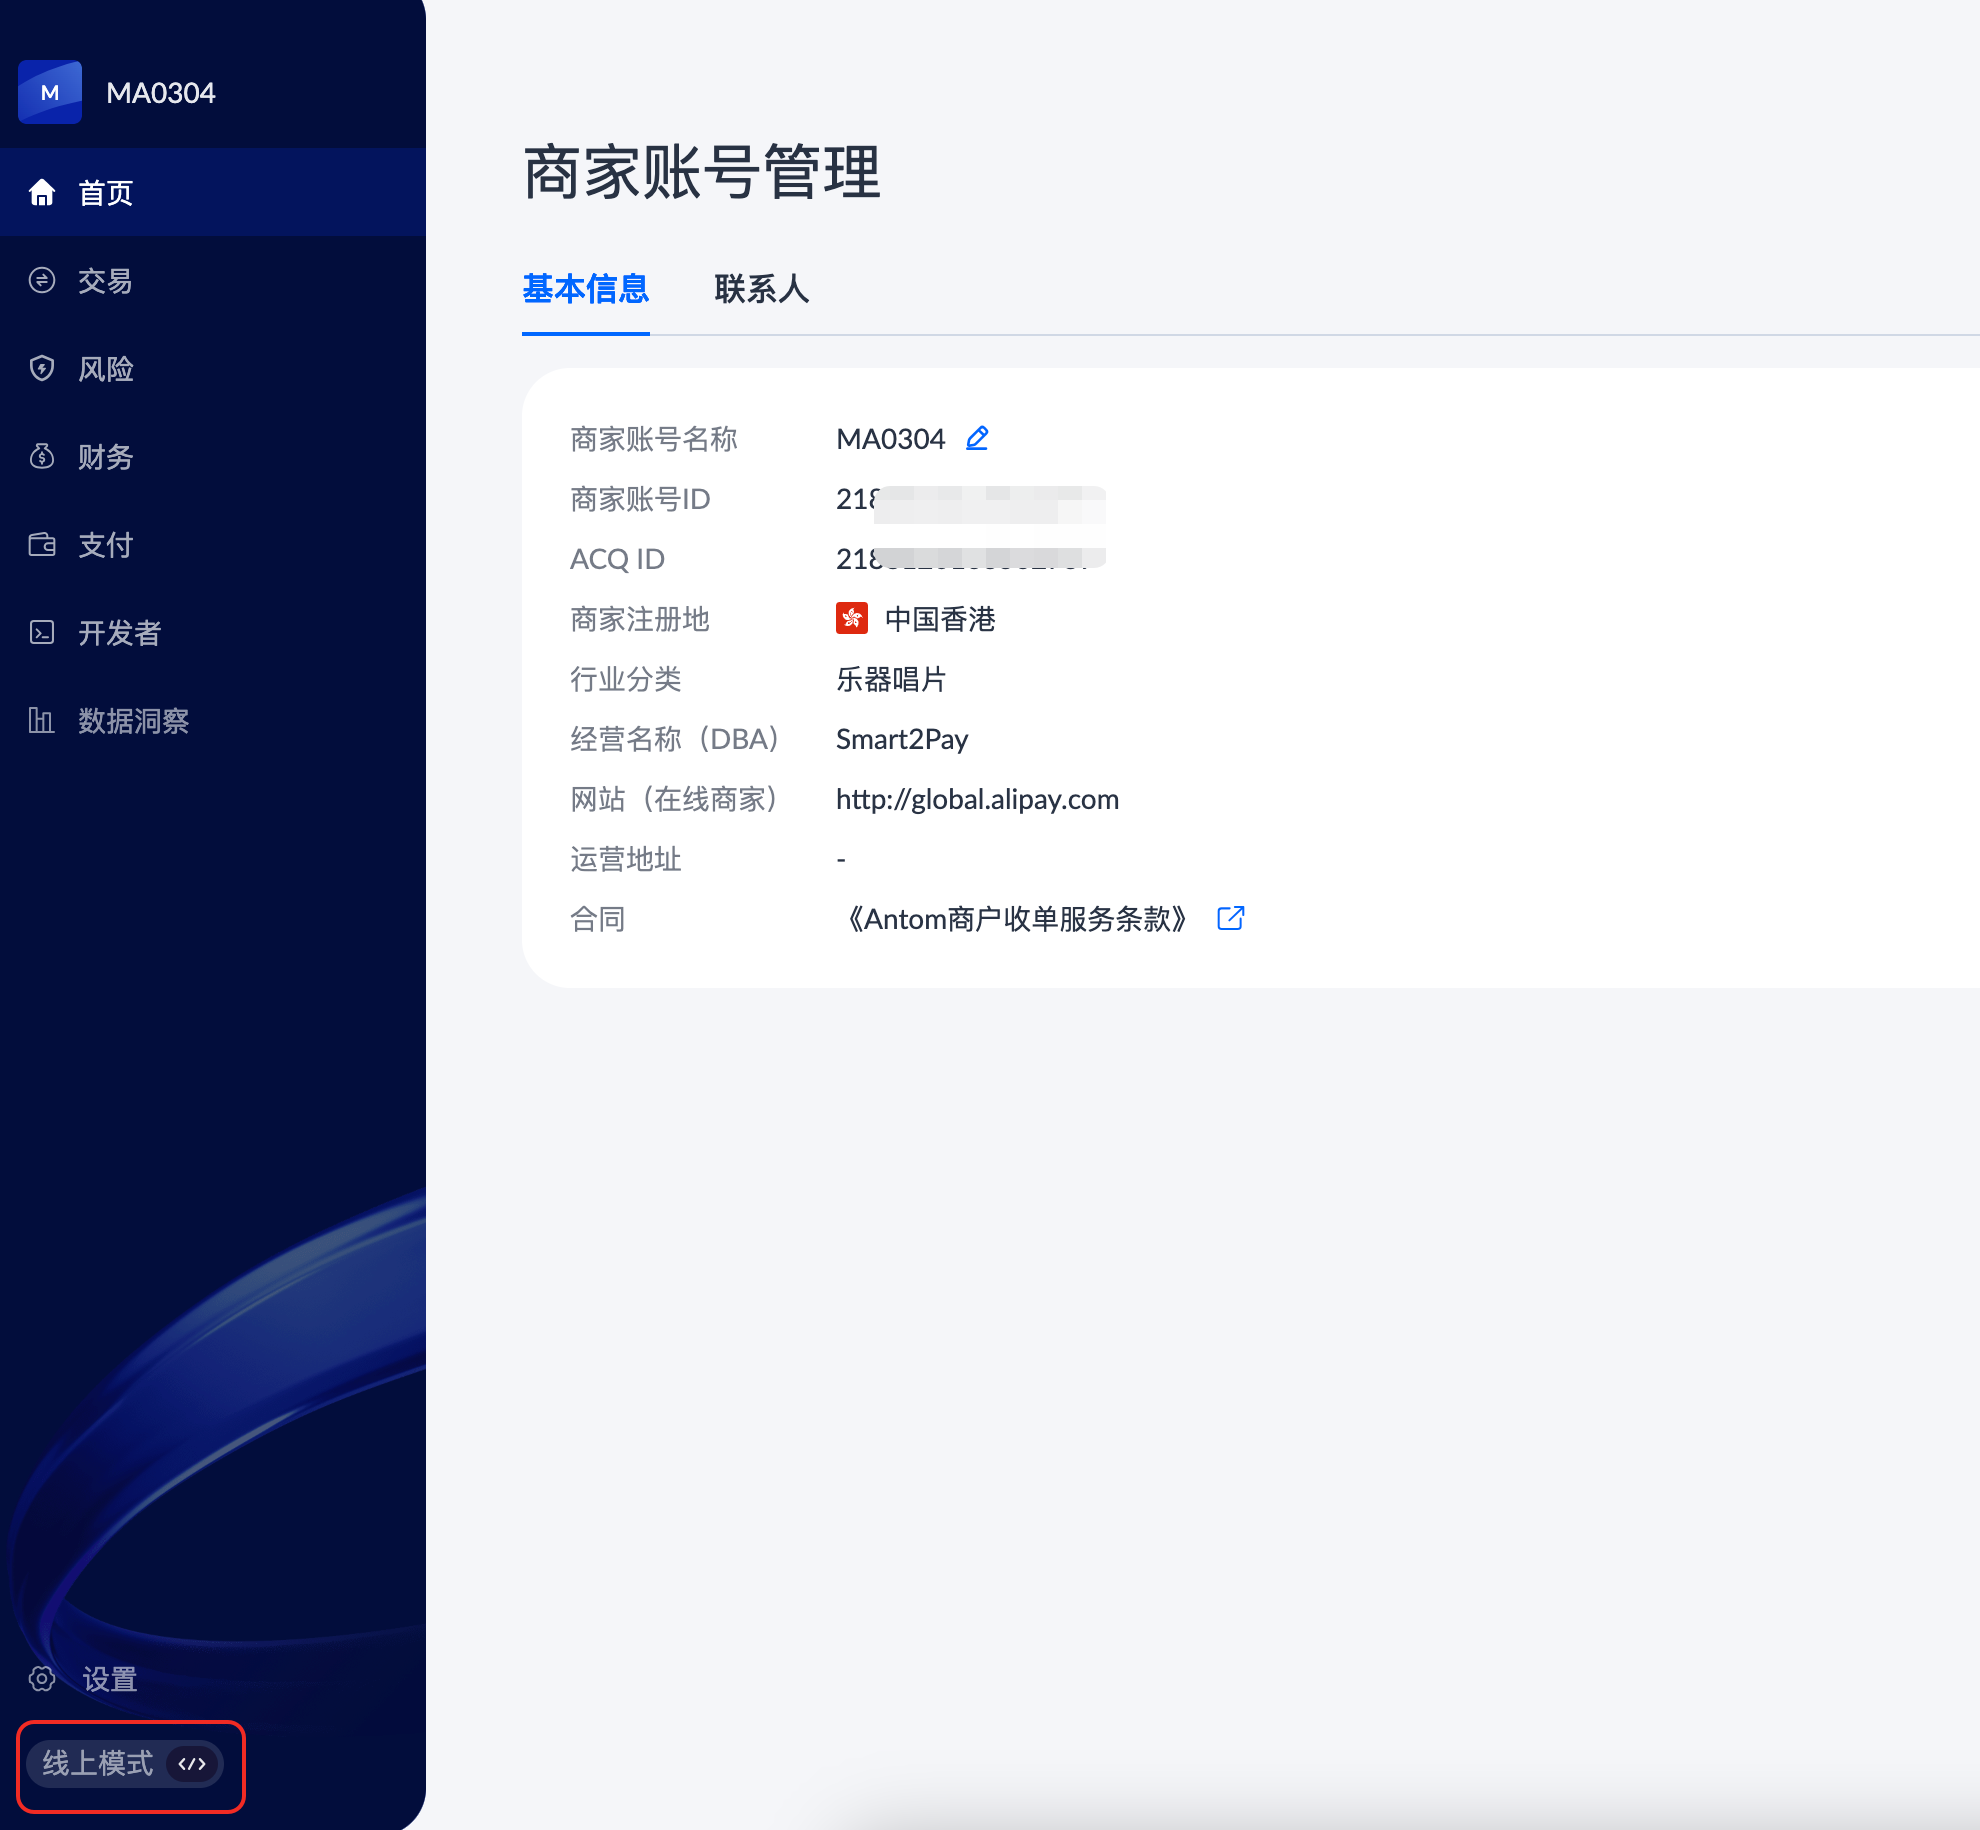The image size is (1980, 1830).
Task: Select the 基本信息 tab
Action: (585, 289)
